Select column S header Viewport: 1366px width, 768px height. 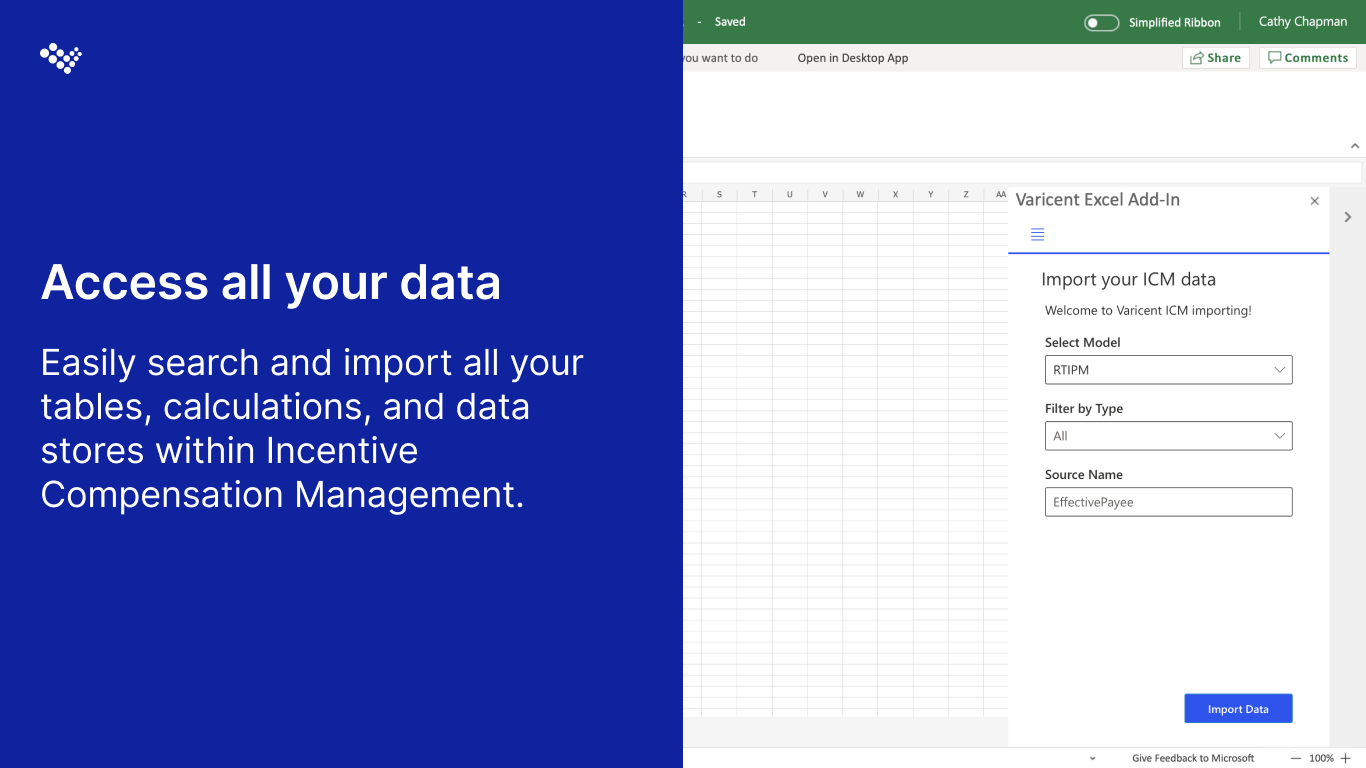(x=719, y=194)
